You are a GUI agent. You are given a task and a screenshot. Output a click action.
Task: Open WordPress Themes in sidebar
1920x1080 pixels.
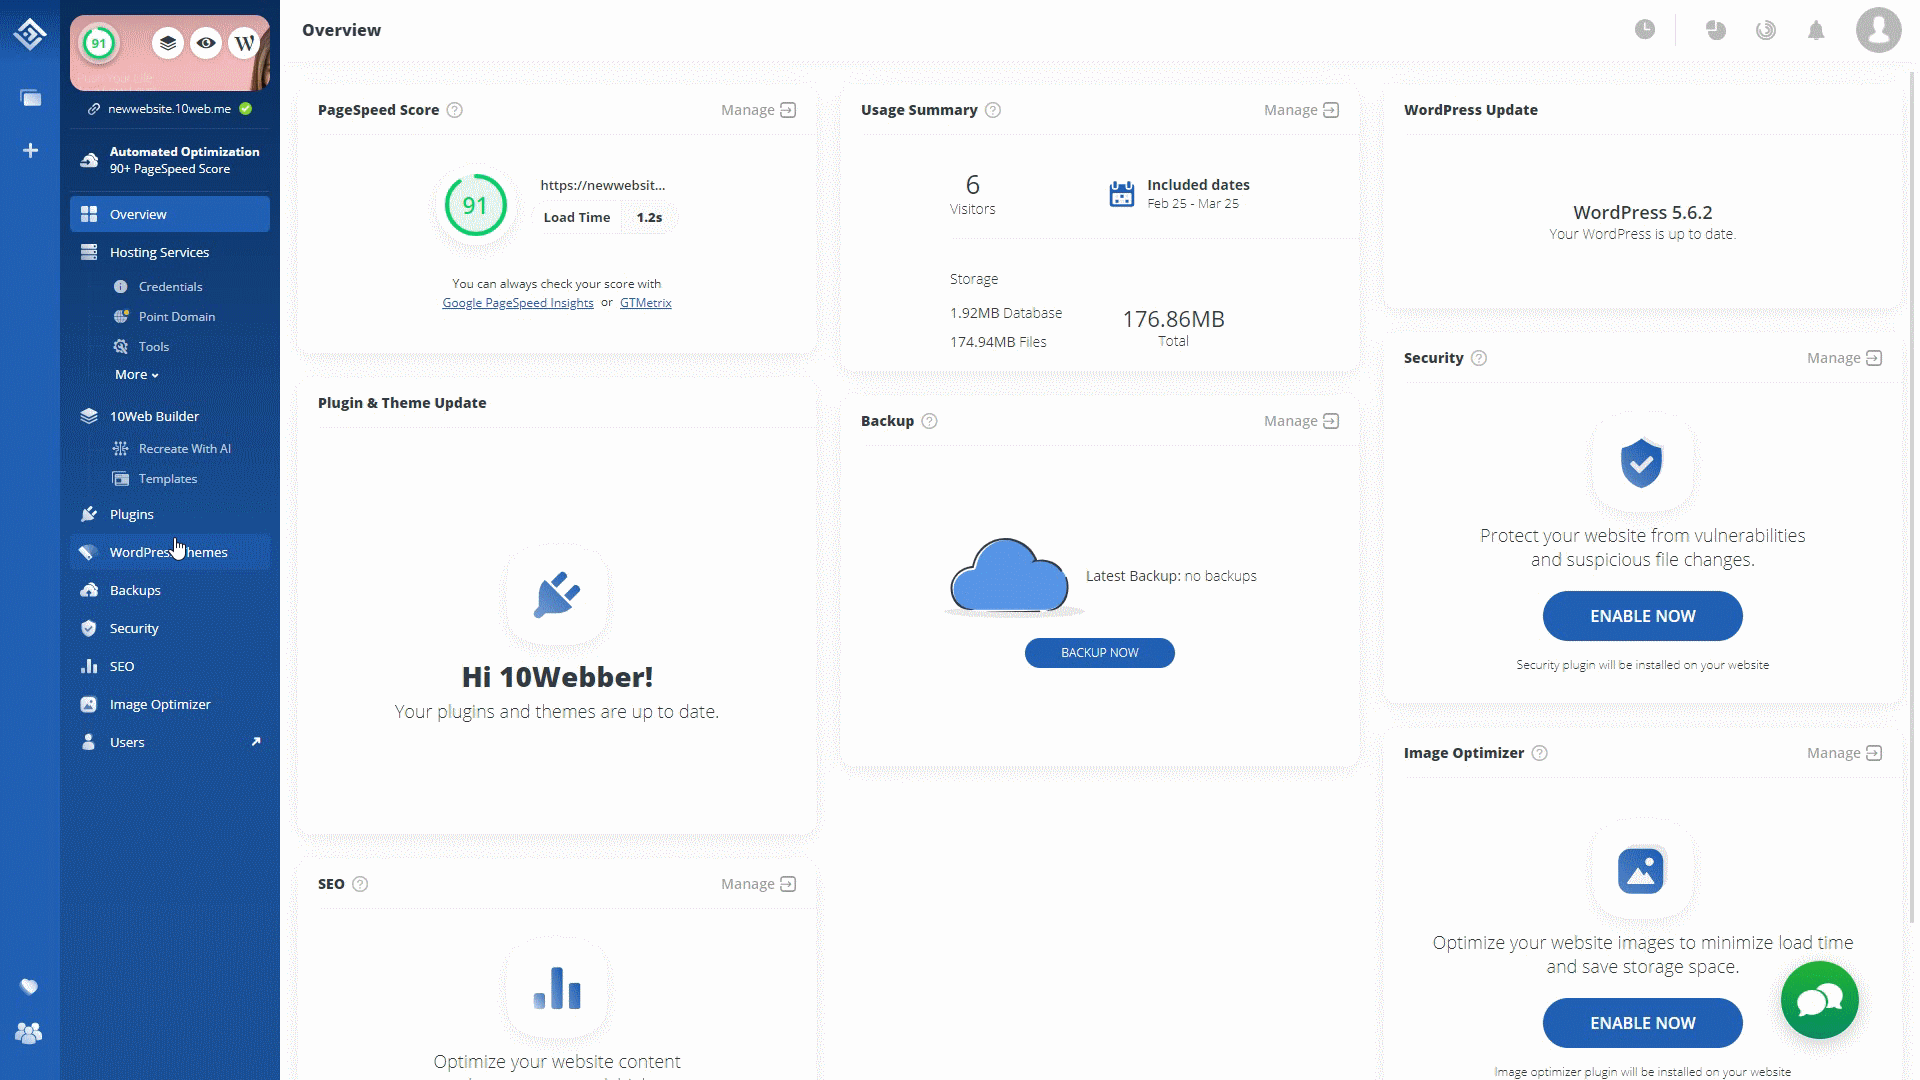click(170, 552)
